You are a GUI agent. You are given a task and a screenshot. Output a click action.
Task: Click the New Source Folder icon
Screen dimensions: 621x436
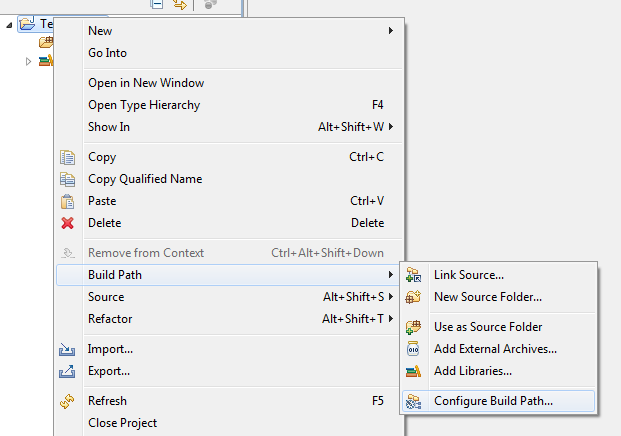pyautogui.click(x=413, y=297)
